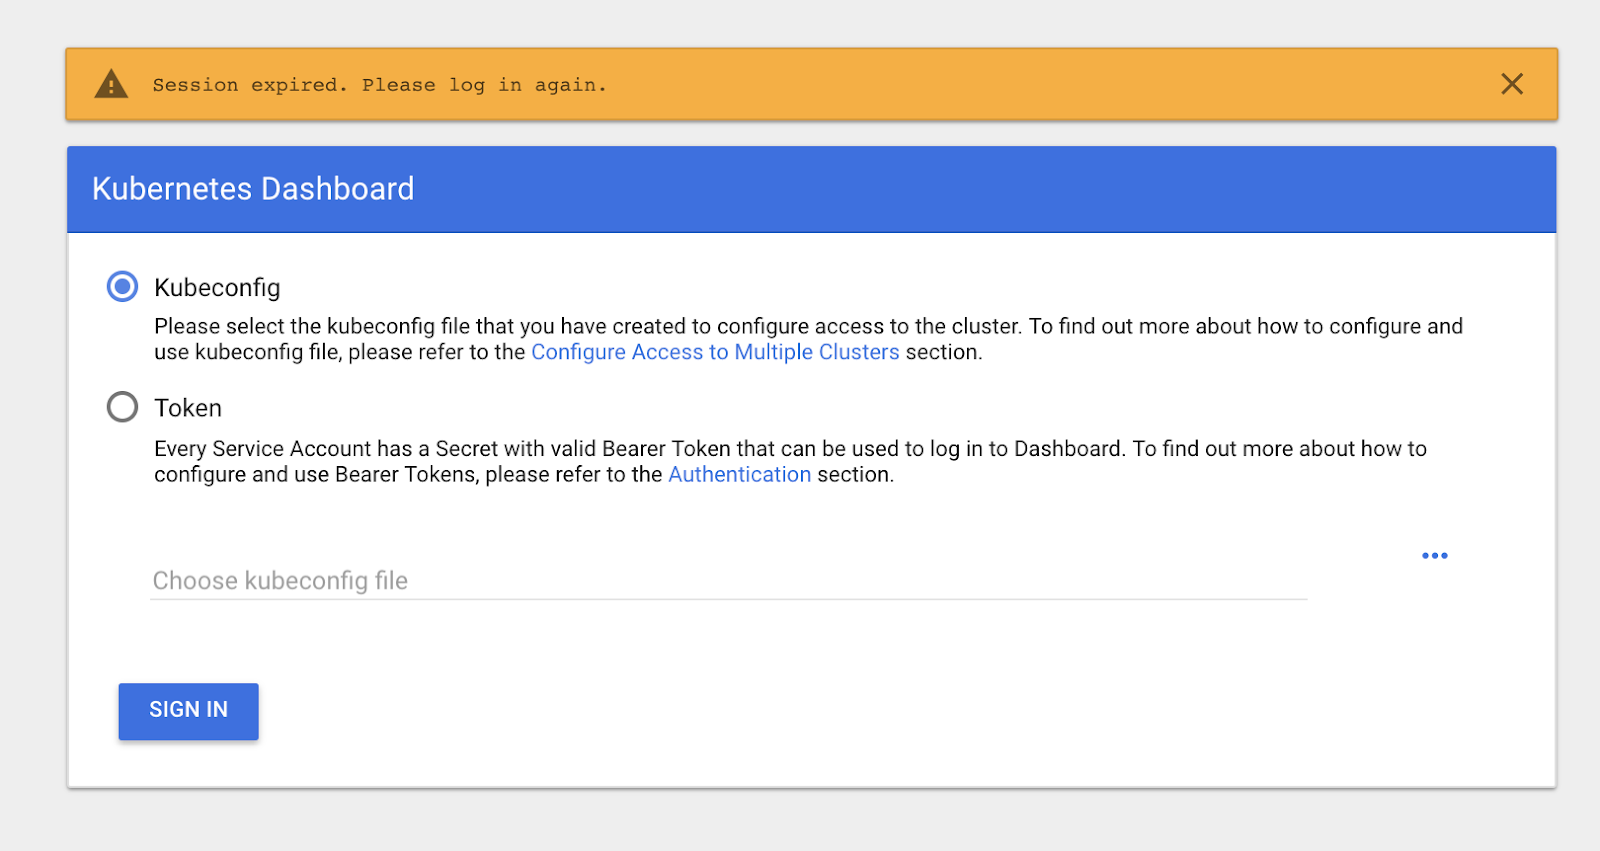
Task: Click the three-dot browse file icon
Action: pyautogui.click(x=1434, y=556)
